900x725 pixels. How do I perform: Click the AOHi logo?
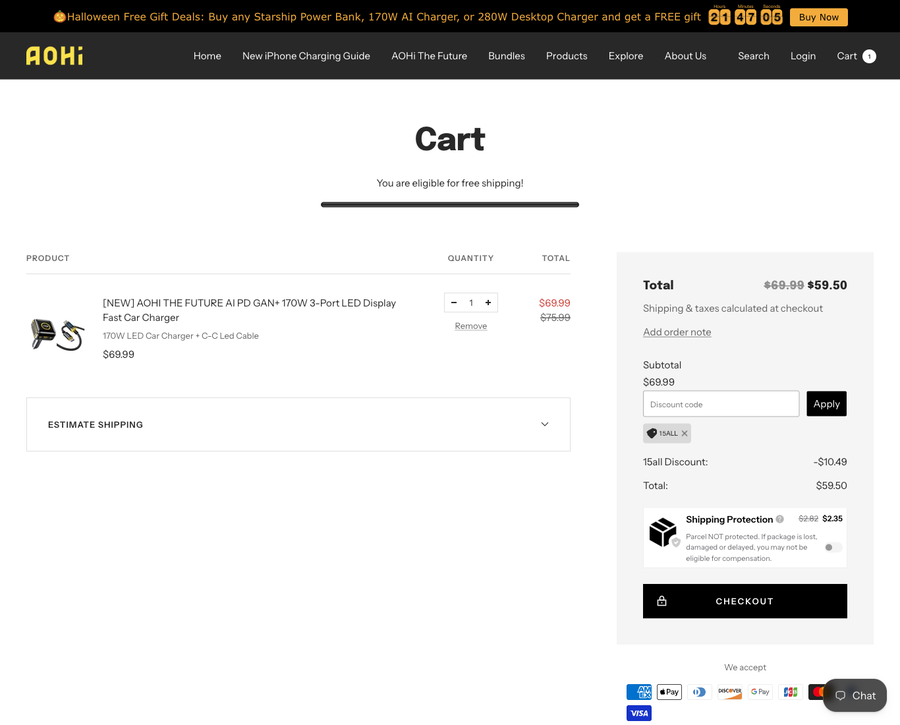55,56
